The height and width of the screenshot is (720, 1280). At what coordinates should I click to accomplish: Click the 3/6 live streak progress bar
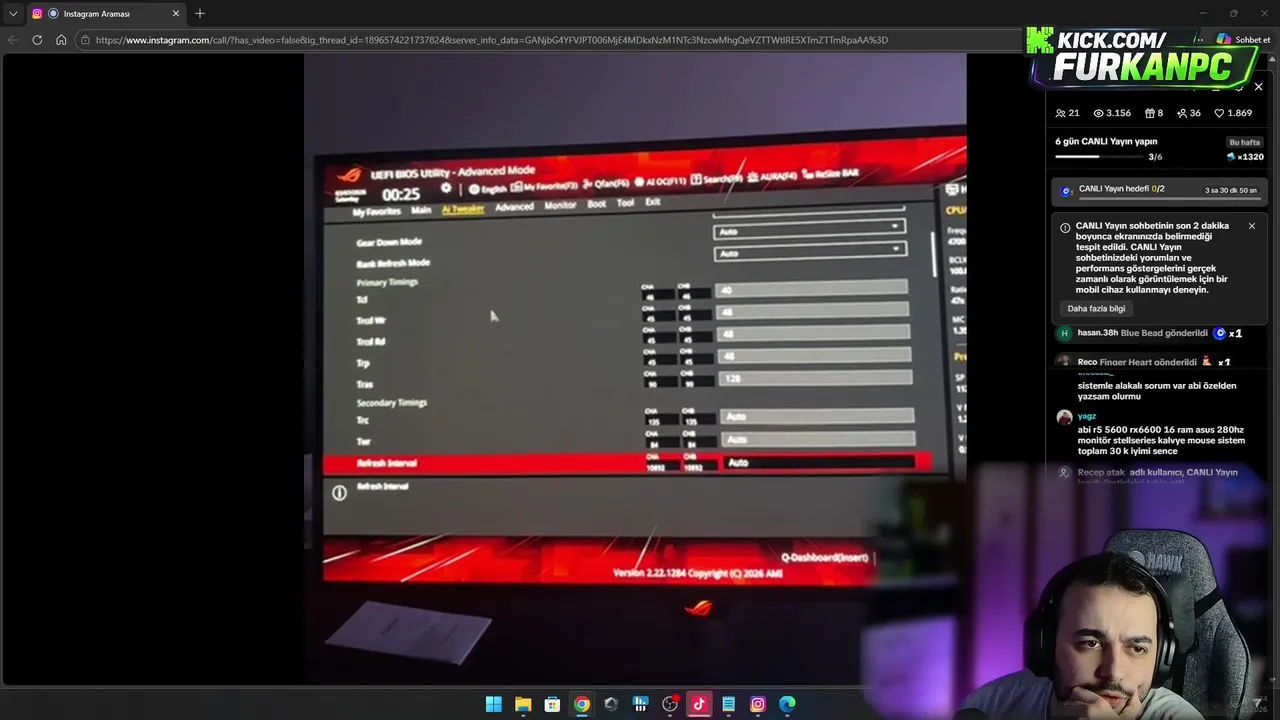[x=1099, y=157]
